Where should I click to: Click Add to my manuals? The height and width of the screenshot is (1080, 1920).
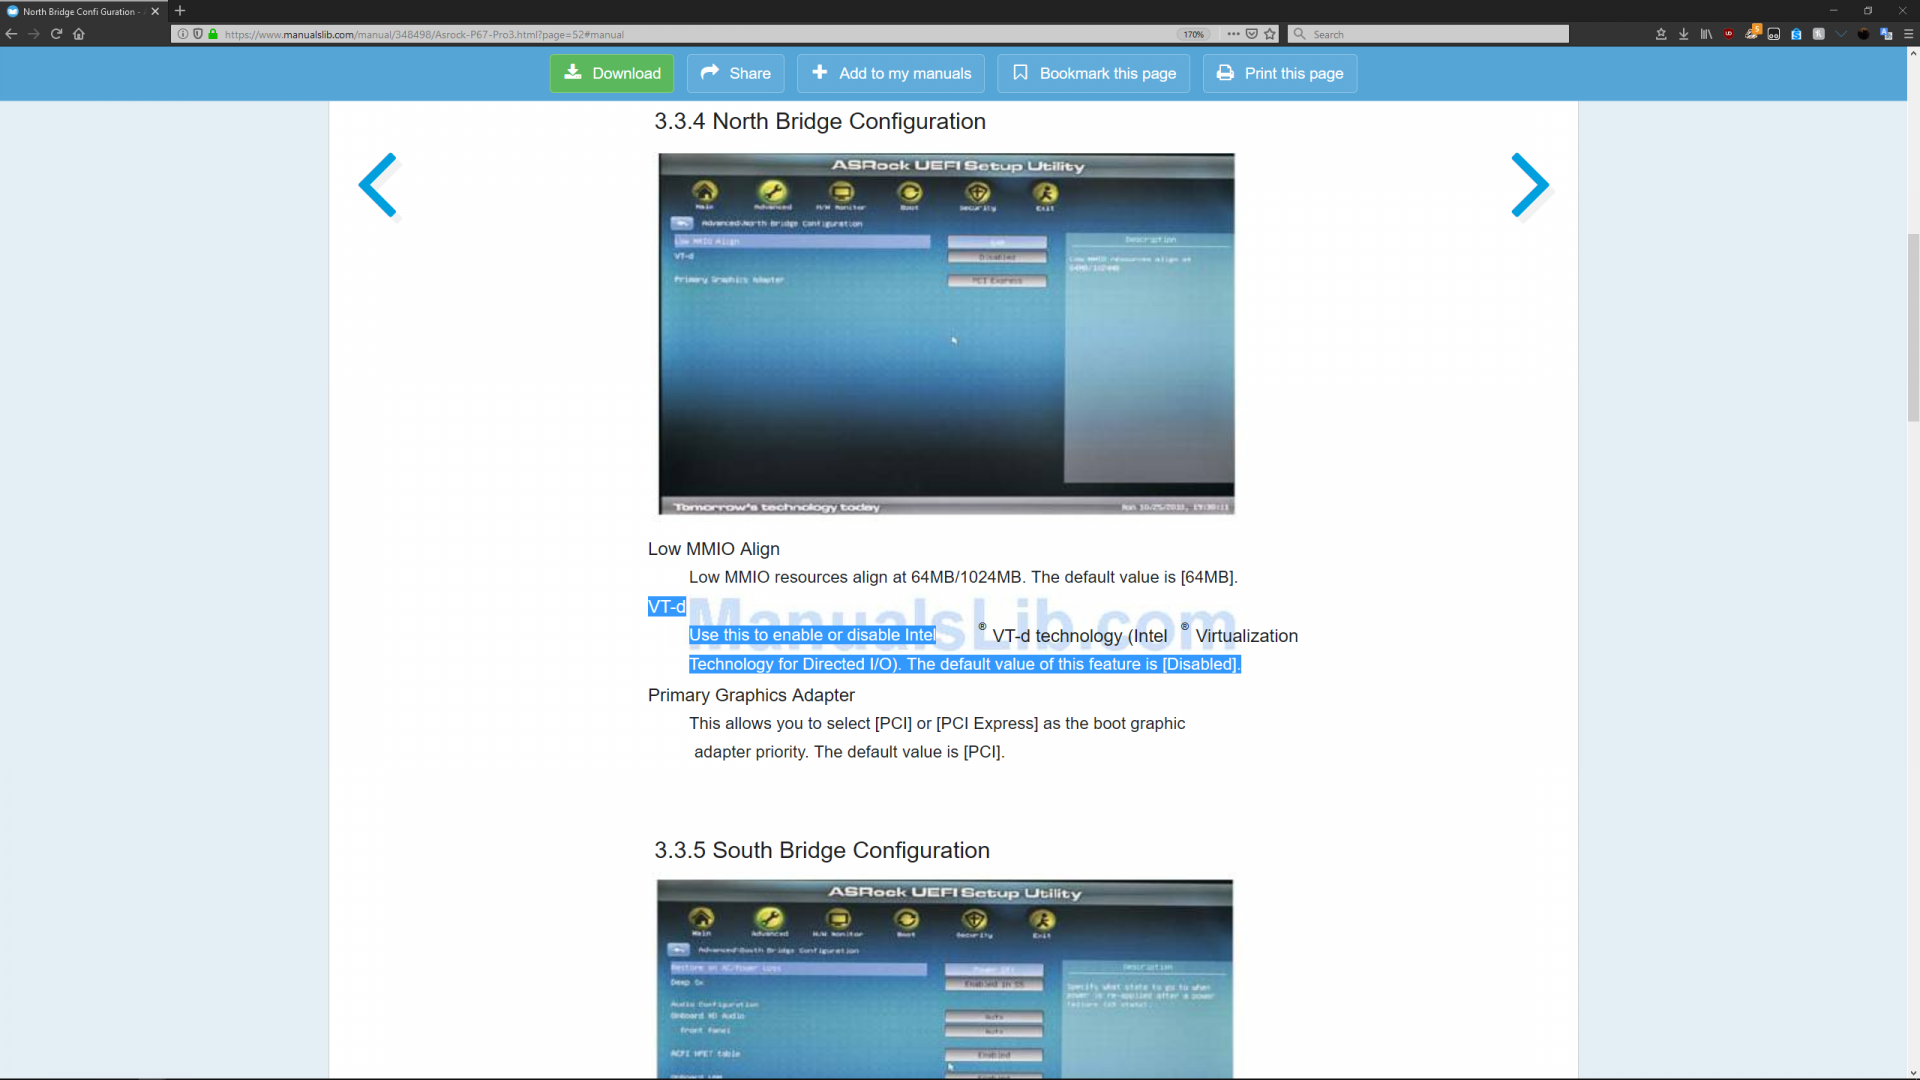coord(891,73)
